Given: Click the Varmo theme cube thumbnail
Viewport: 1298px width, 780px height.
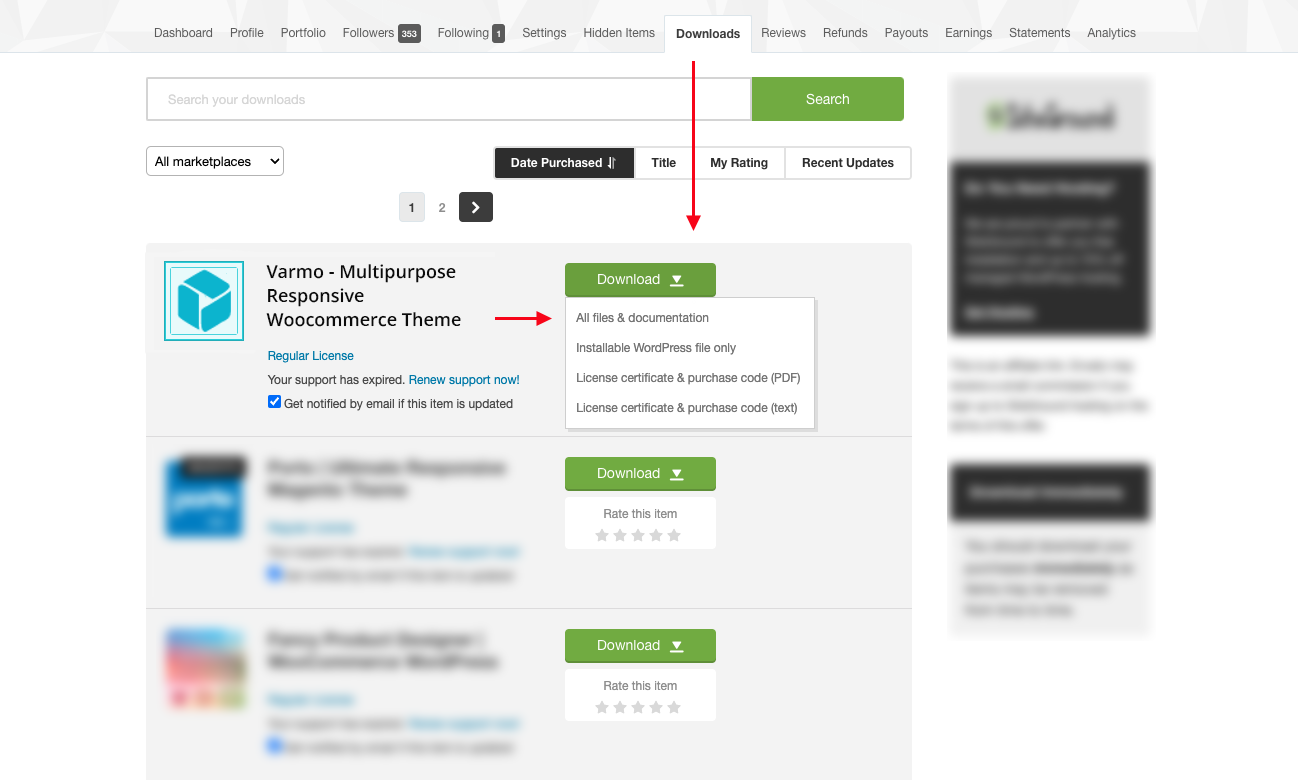Looking at the screenshot, I should point(204,301).
